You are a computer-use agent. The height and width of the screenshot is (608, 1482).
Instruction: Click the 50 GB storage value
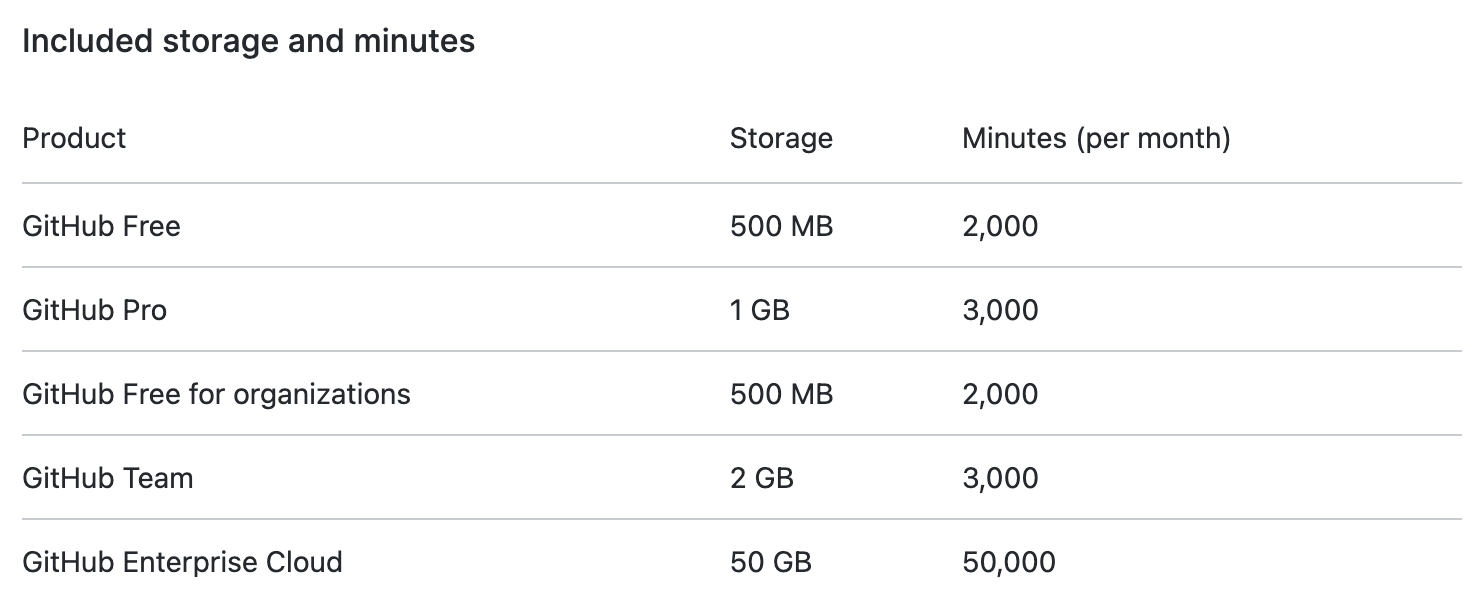(770, 562)
